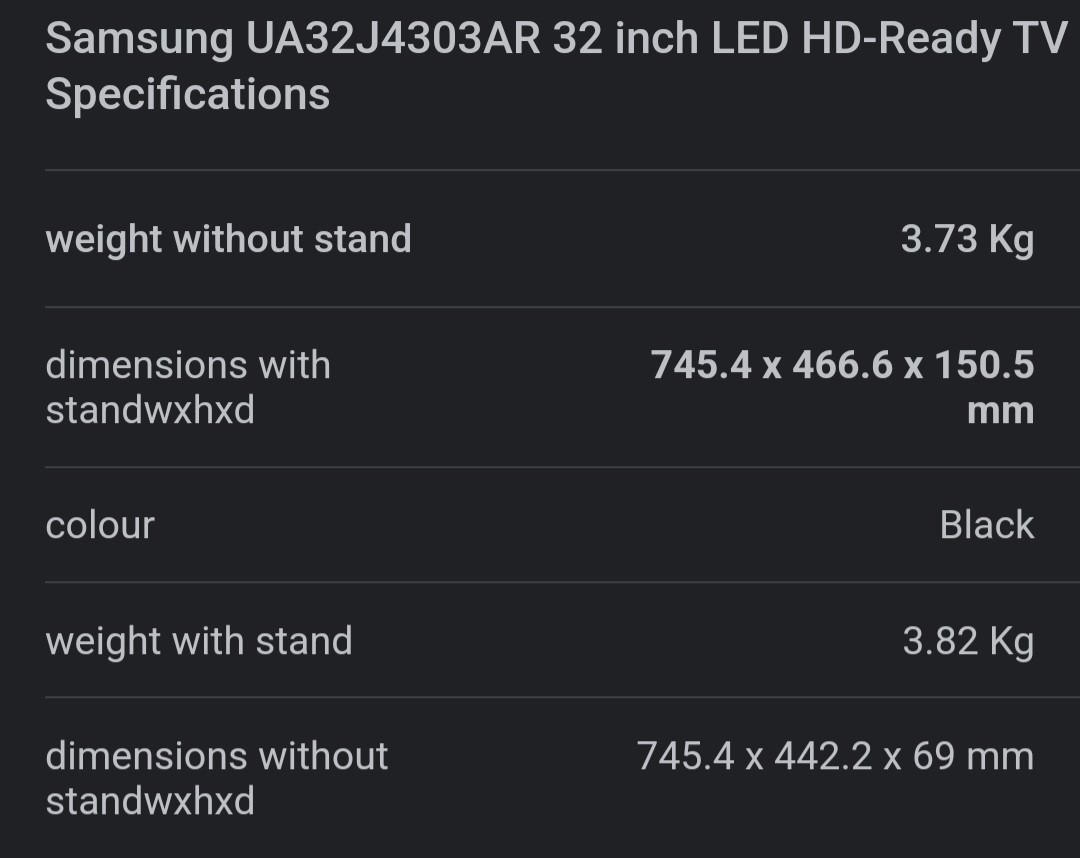This screenshot has width=1080, height=858.
Task: Select the word "Specifications" in the title
Action: [x=188, y=94]
